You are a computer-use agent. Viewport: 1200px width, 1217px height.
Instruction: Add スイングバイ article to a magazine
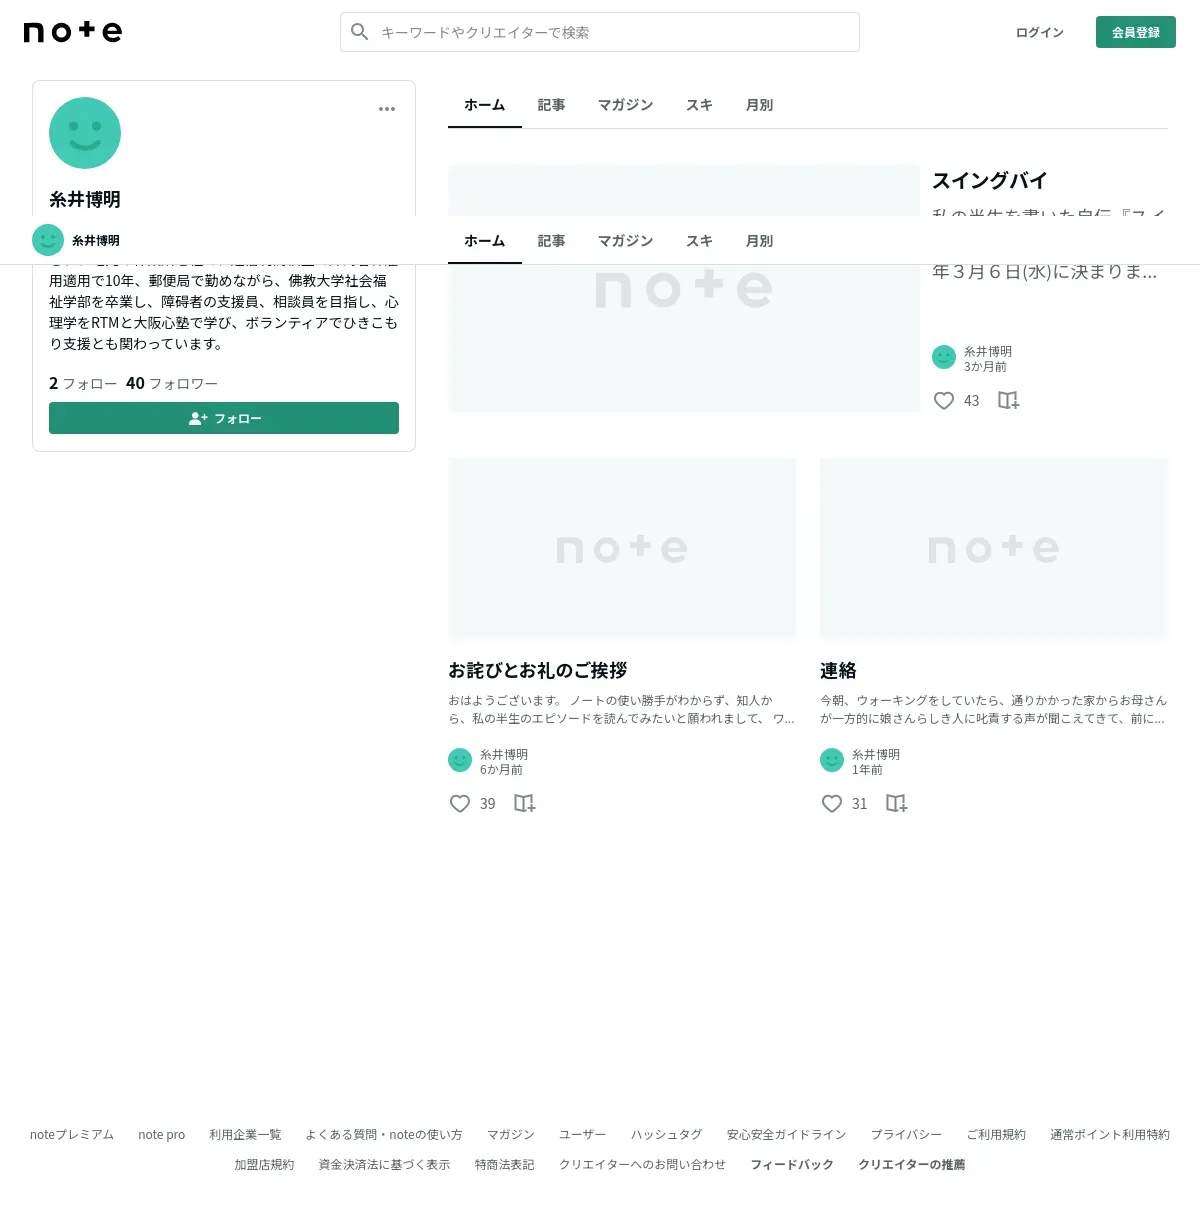coord(1009,401)
